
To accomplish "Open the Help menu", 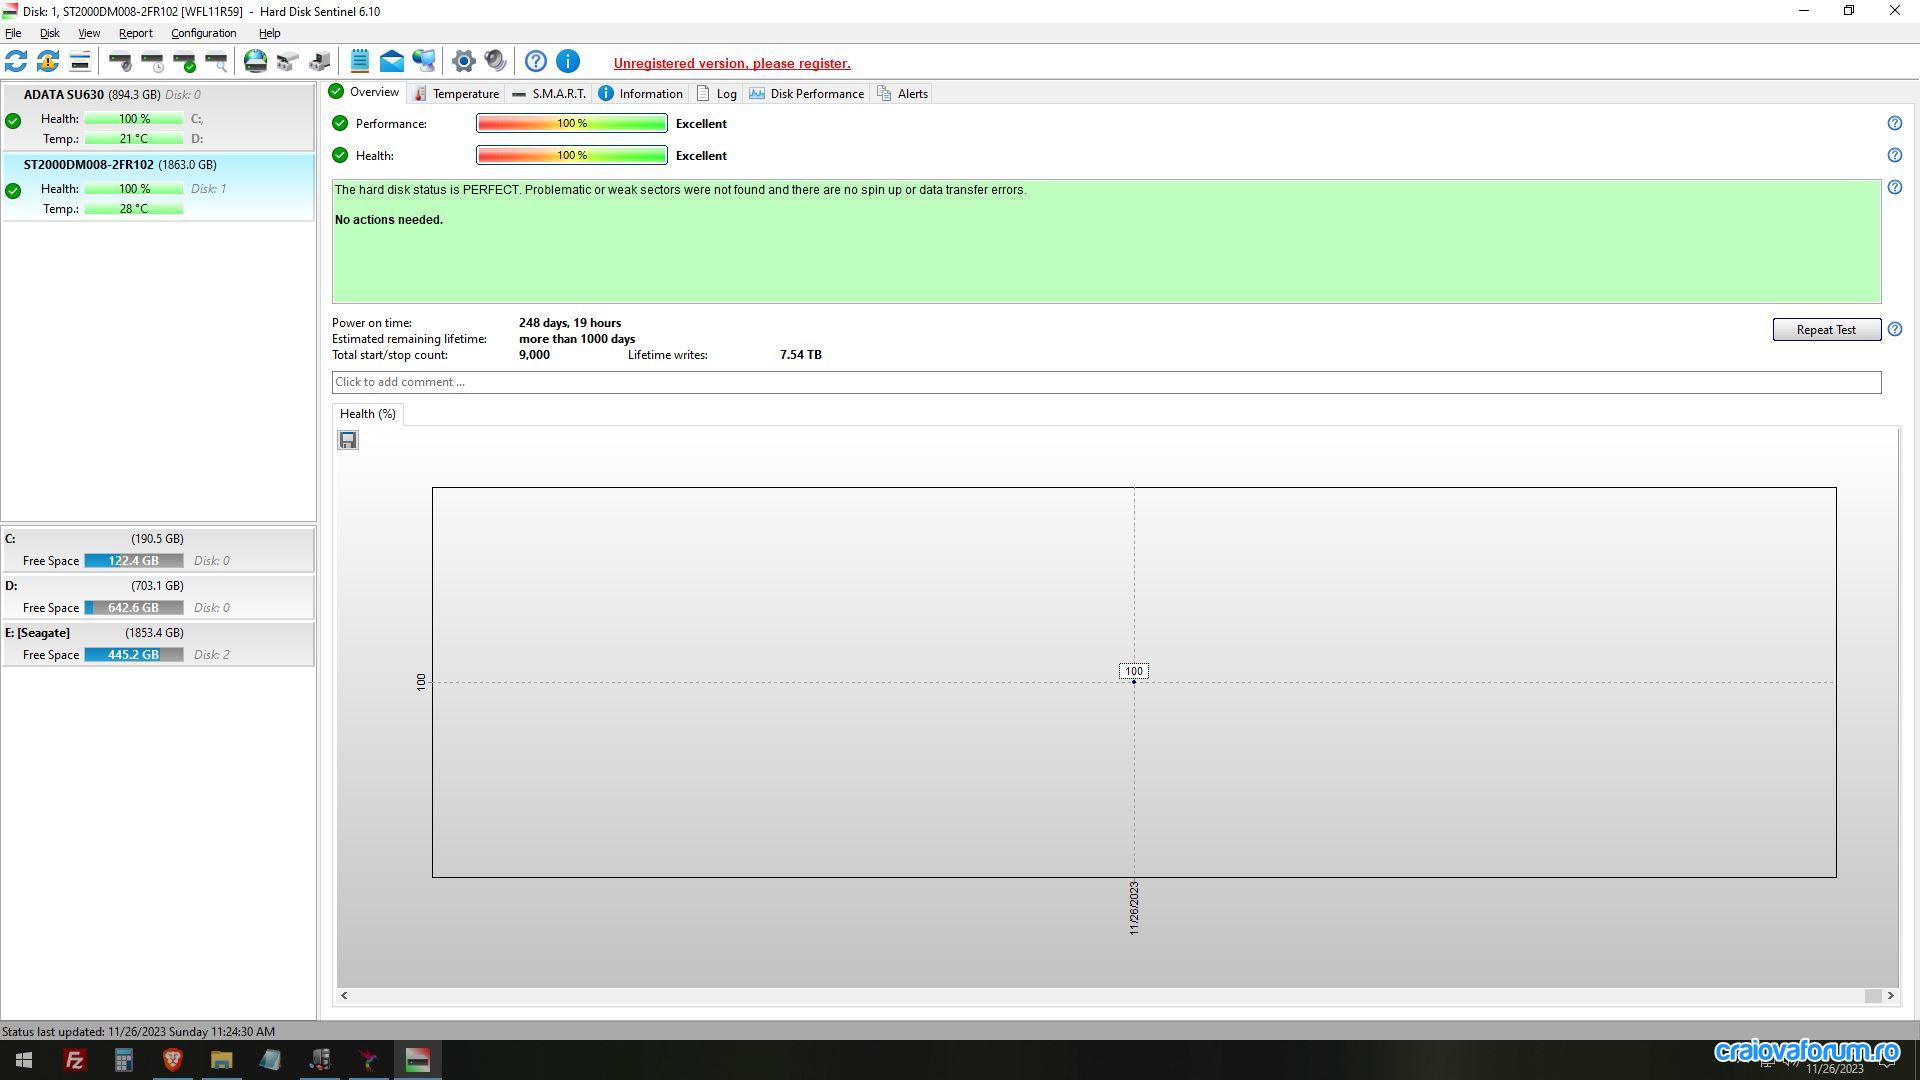I will (x=270, y=33).
